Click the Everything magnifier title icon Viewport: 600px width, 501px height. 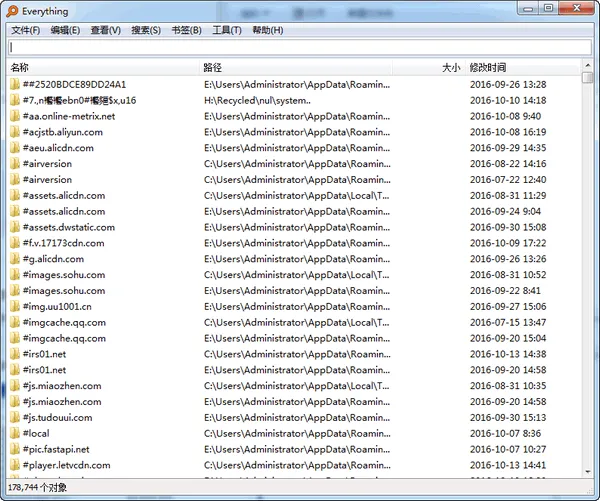click(x=12, y=11)
